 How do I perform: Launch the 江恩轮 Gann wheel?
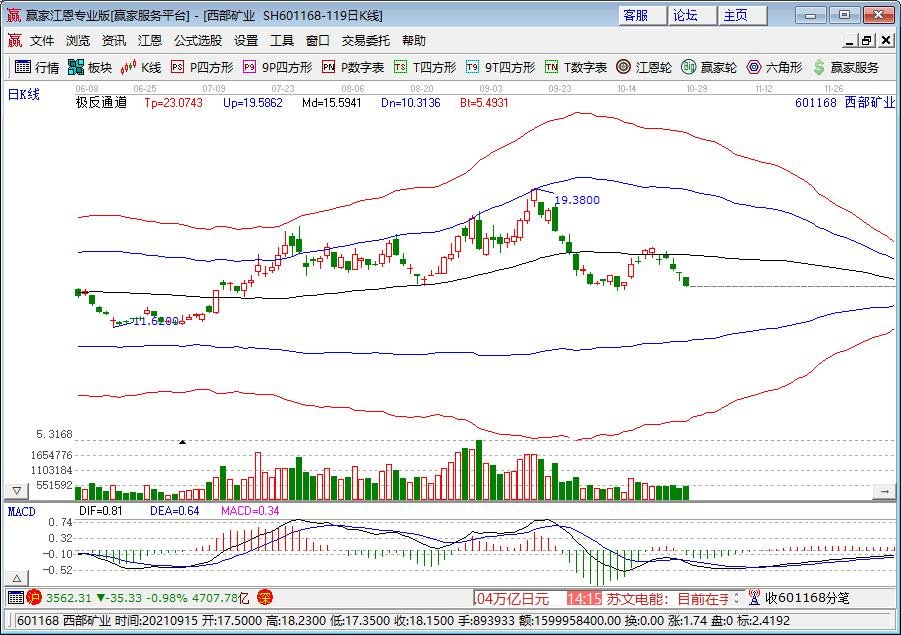click(x=644, y=68)
